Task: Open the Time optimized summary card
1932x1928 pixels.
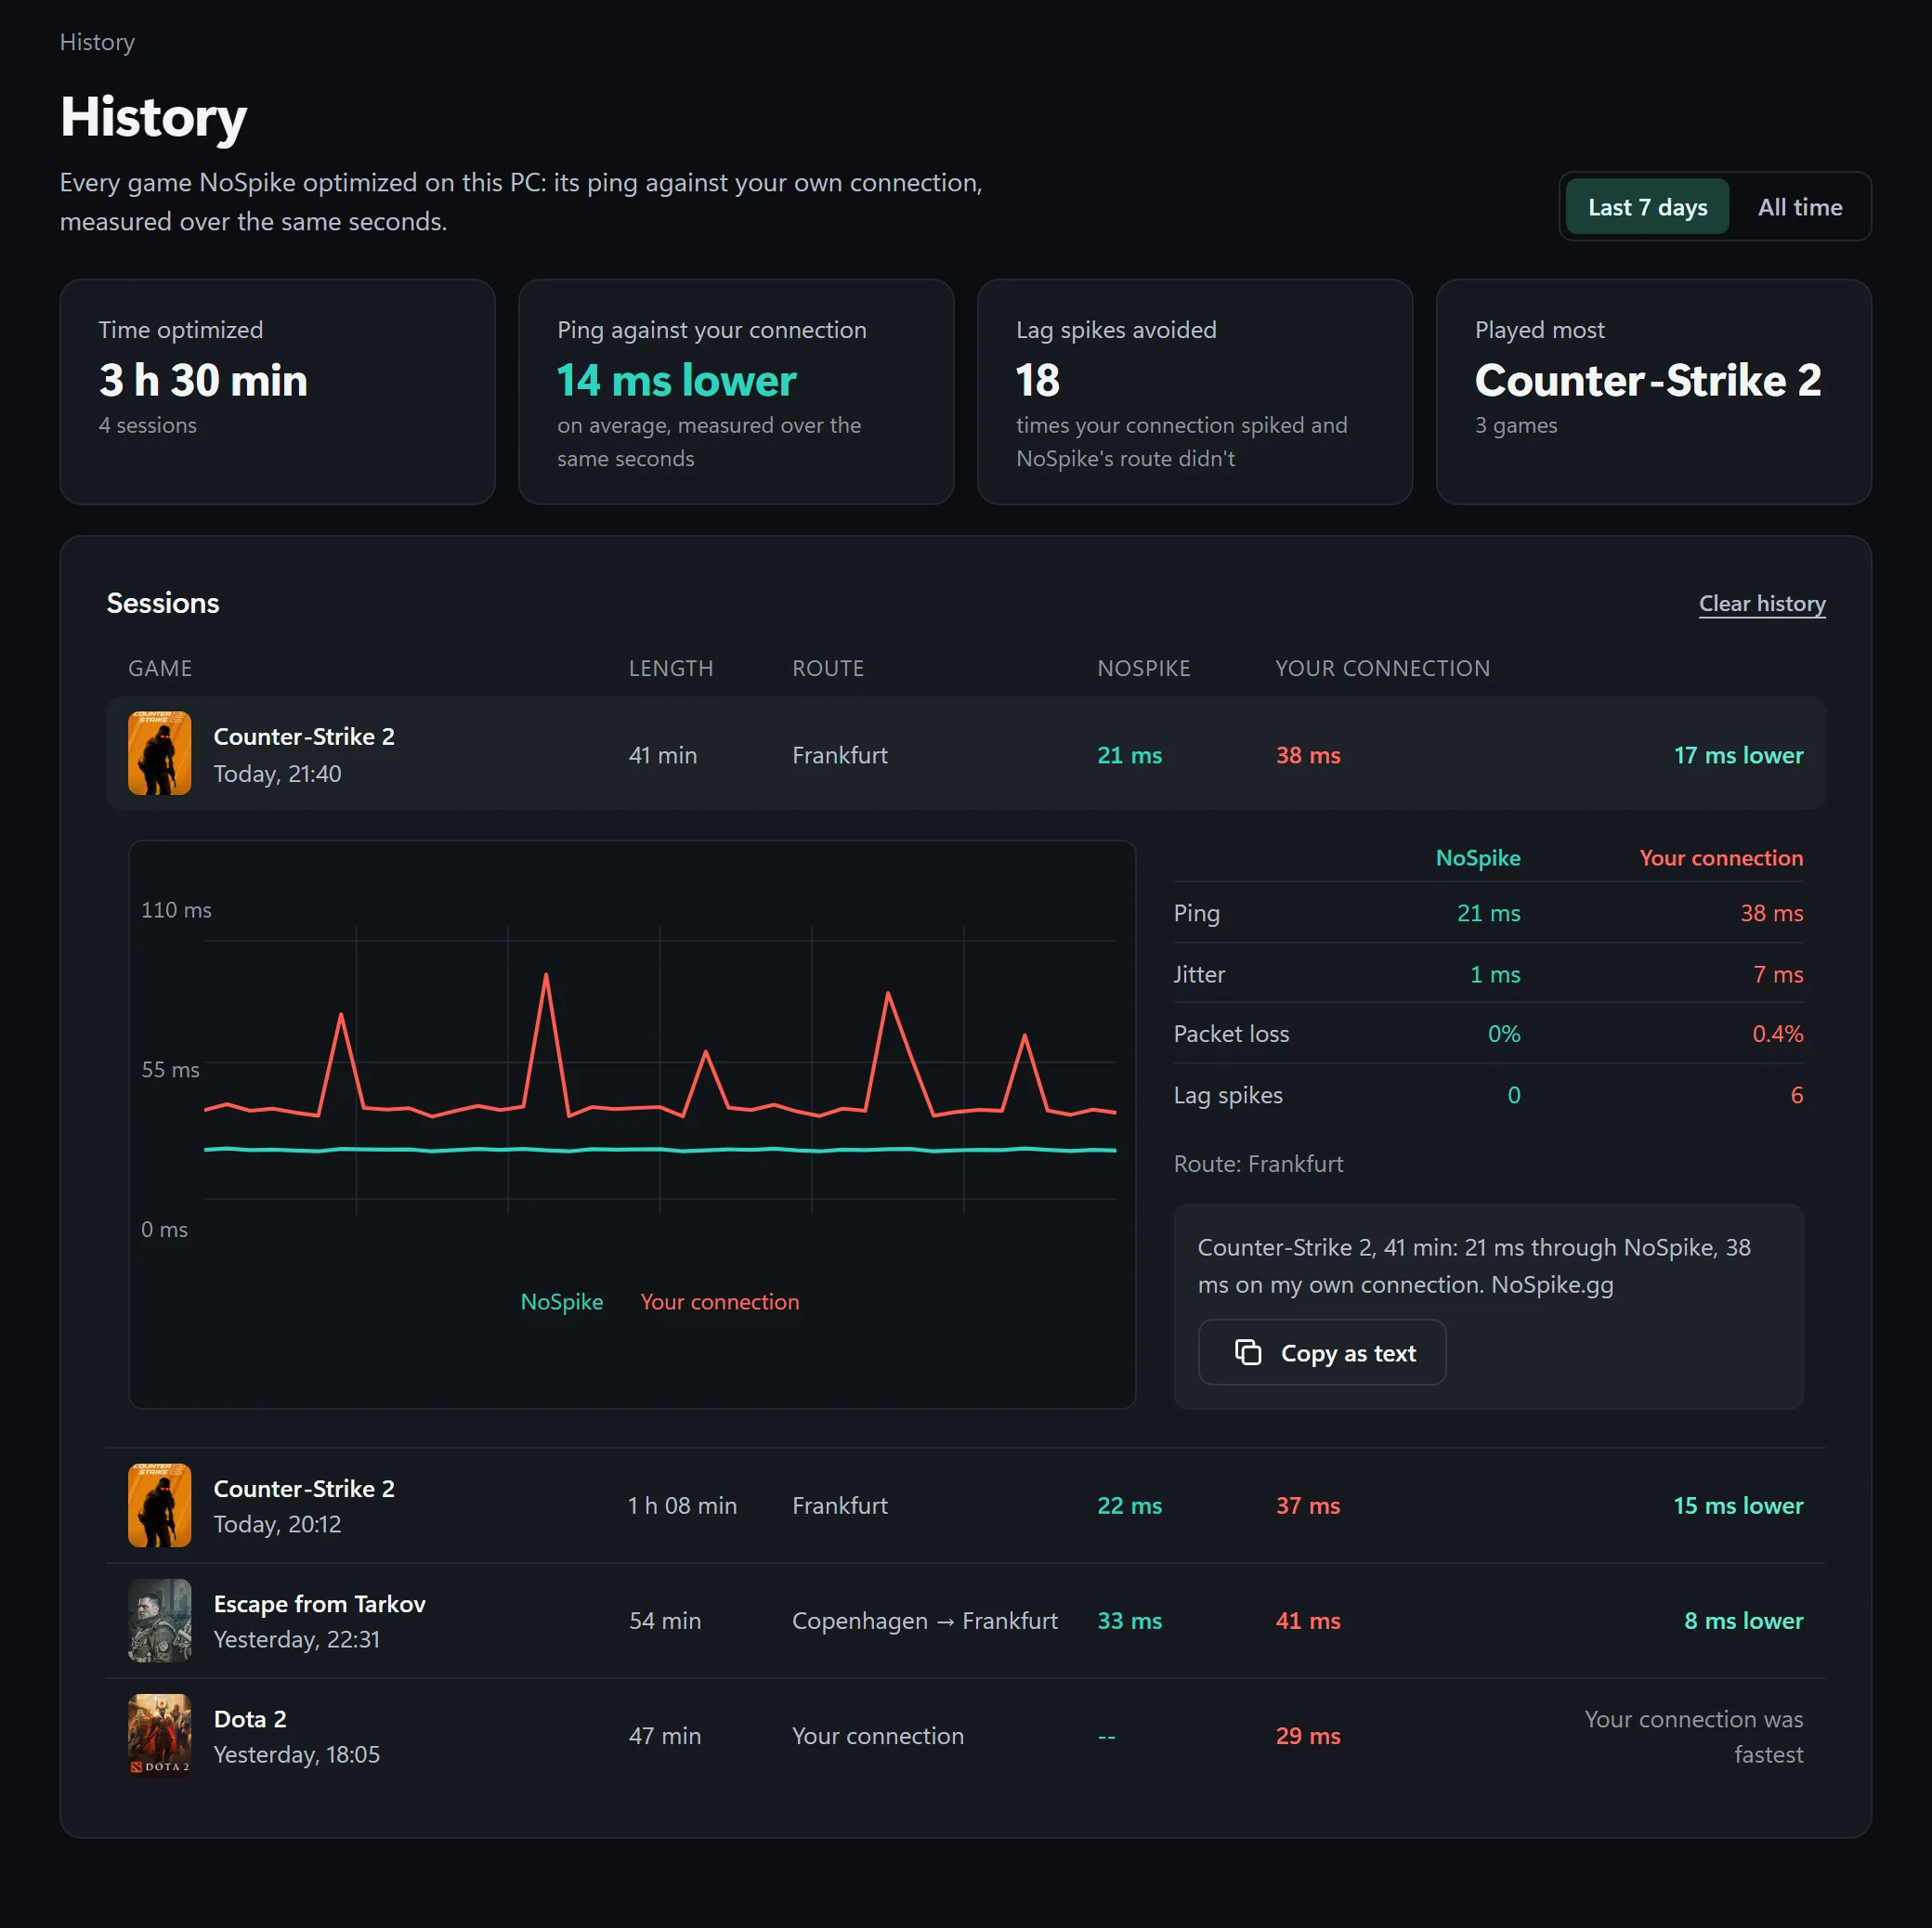Action: [x=278, y=392]
